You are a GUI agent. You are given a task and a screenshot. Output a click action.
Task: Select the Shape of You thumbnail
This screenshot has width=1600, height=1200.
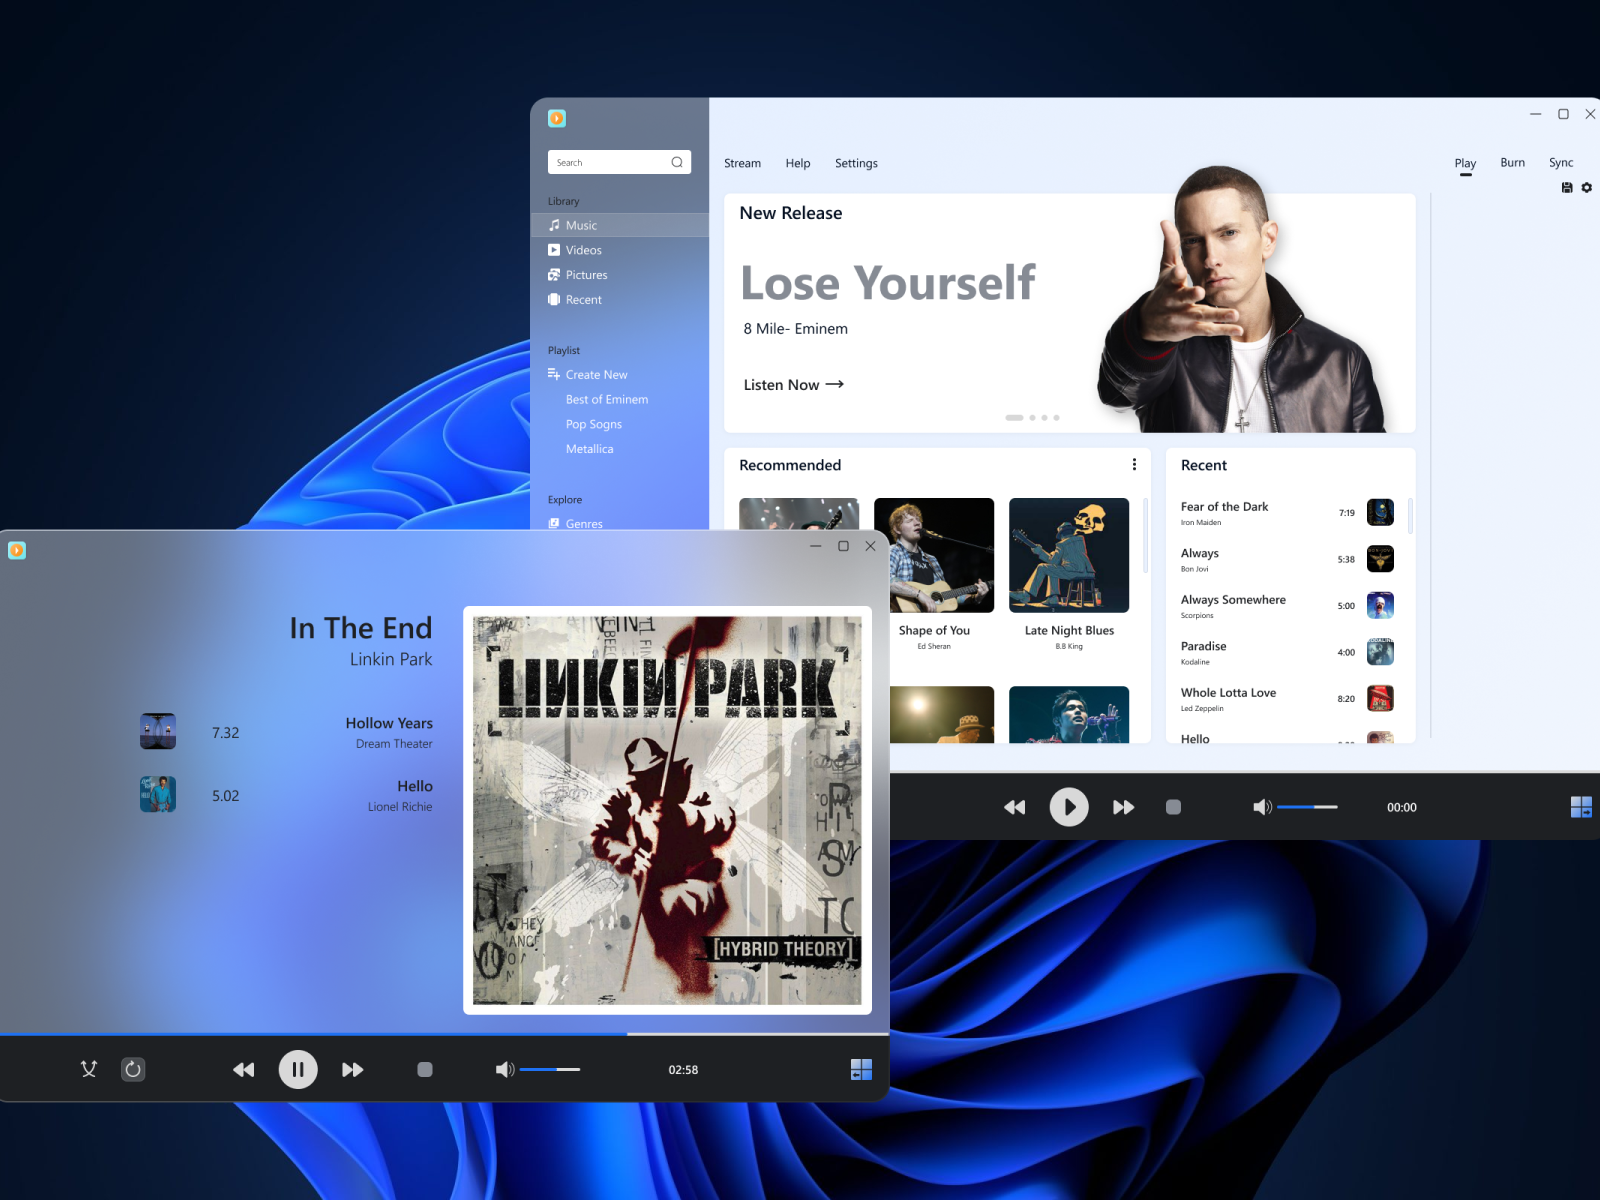point(934,555)
